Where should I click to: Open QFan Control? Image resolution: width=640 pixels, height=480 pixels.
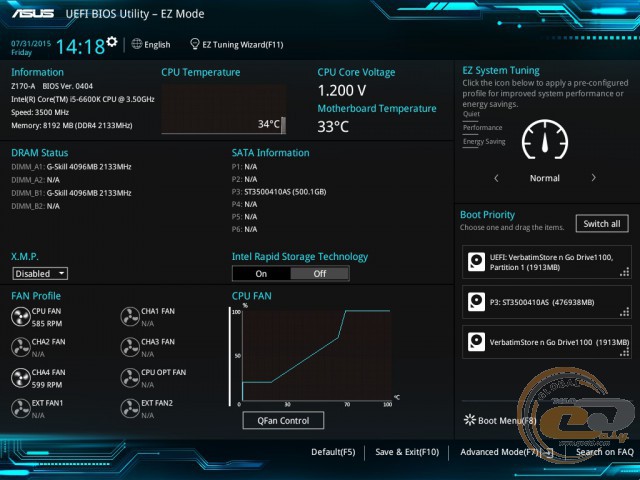point(283,420)
